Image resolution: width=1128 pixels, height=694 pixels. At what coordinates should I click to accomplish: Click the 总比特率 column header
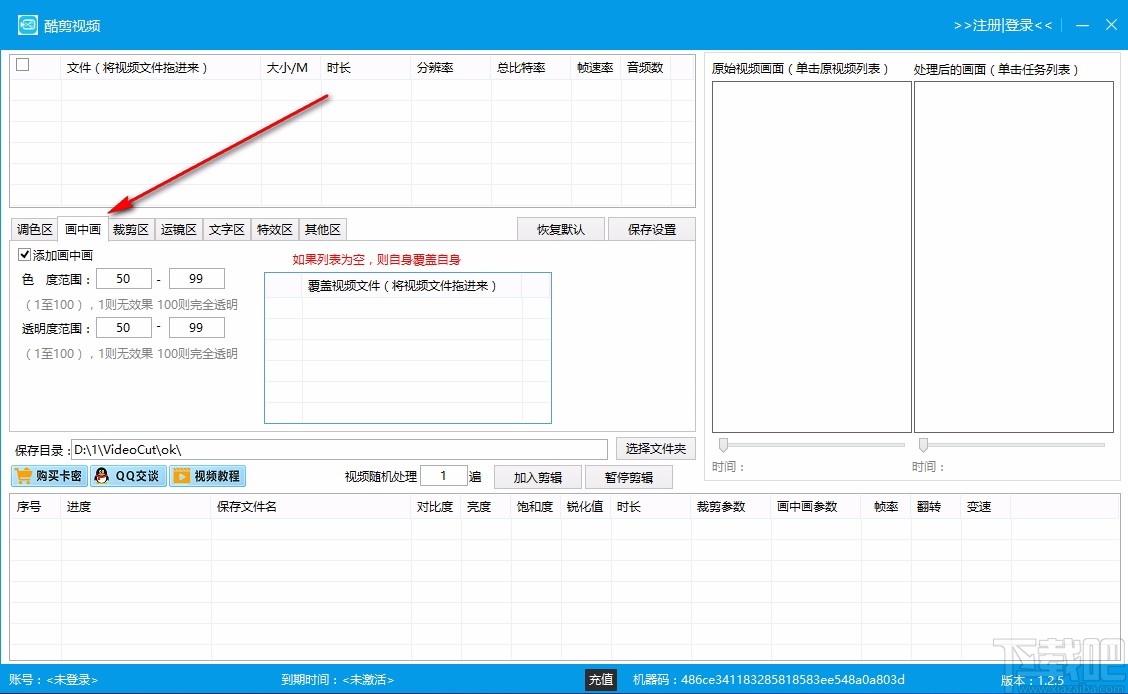pyautogui.click(x=531, y=68)
